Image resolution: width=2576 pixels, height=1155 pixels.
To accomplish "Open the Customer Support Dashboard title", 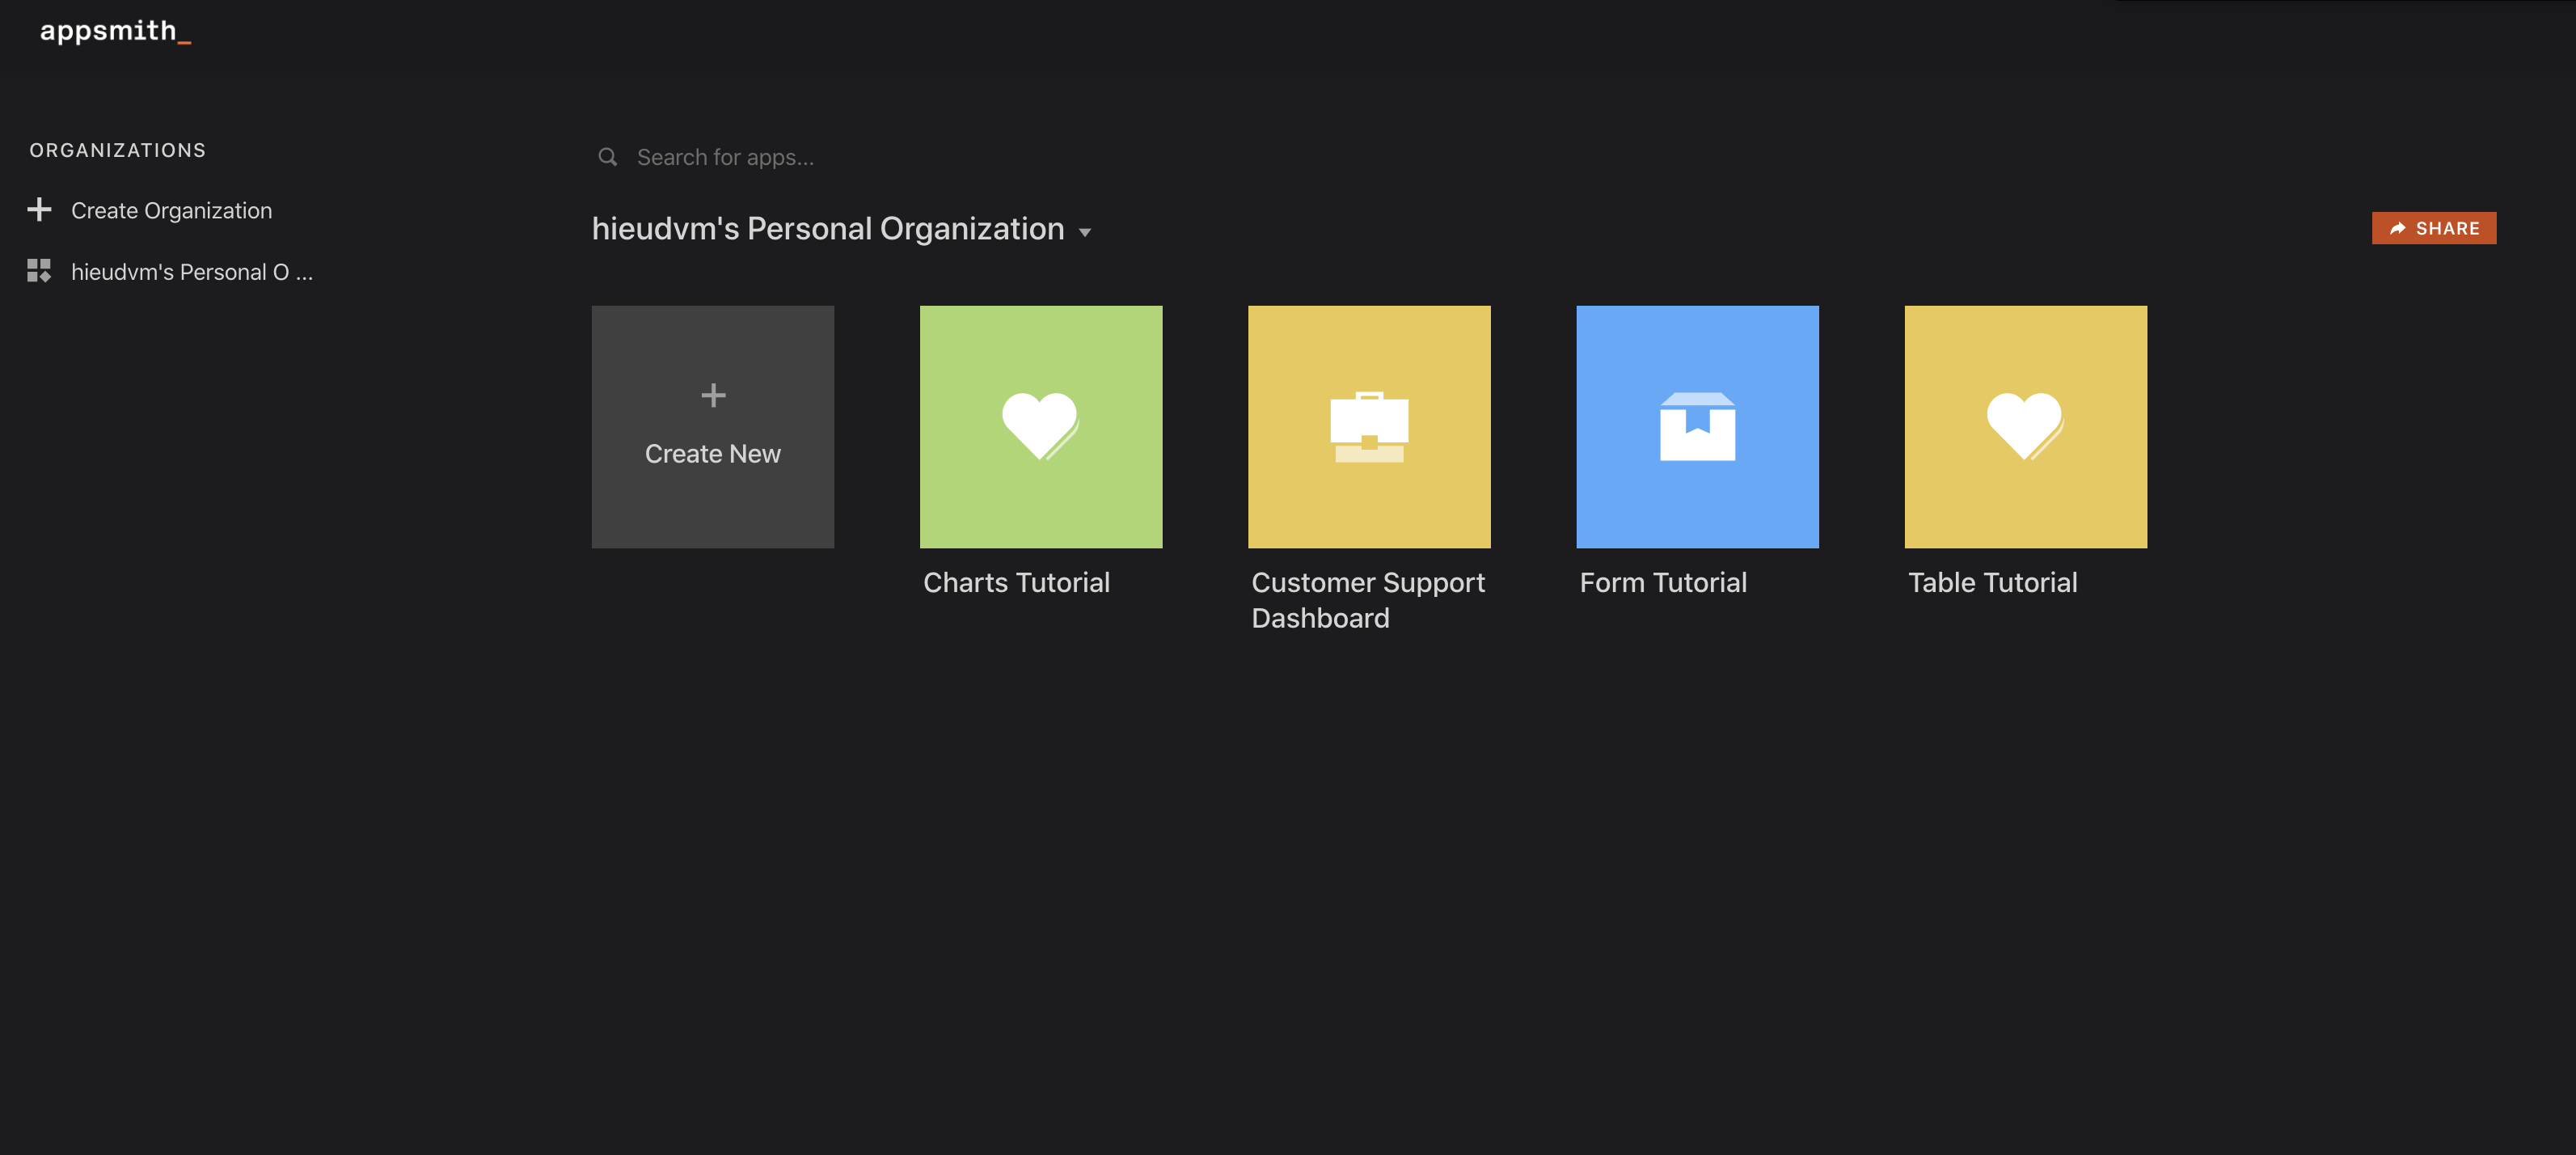I will (1367, 600).
